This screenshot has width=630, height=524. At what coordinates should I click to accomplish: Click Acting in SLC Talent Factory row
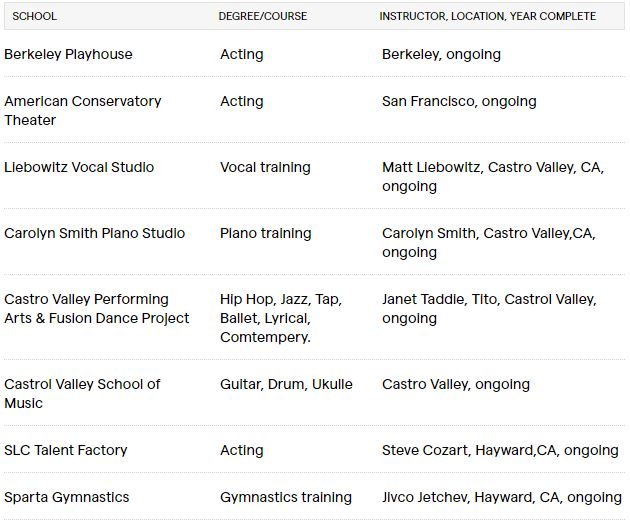click(x=241, y=450)
